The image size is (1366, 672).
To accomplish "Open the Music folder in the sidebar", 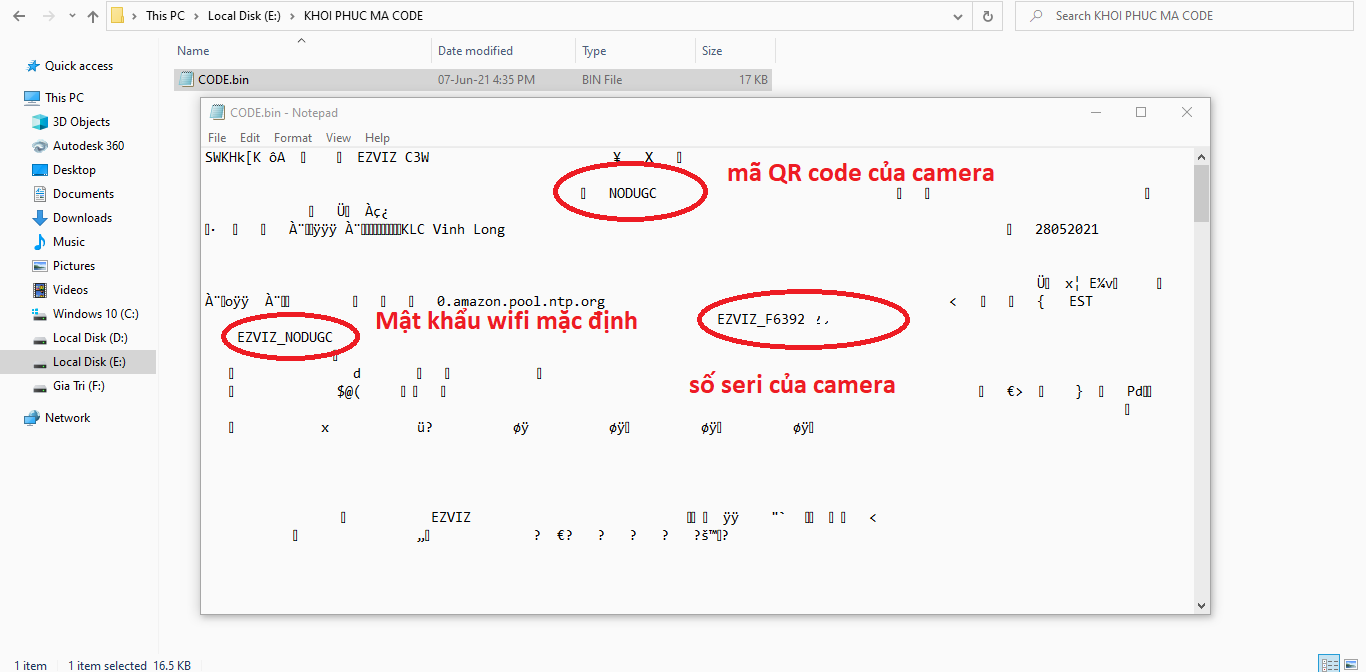I will pos(69,242).
